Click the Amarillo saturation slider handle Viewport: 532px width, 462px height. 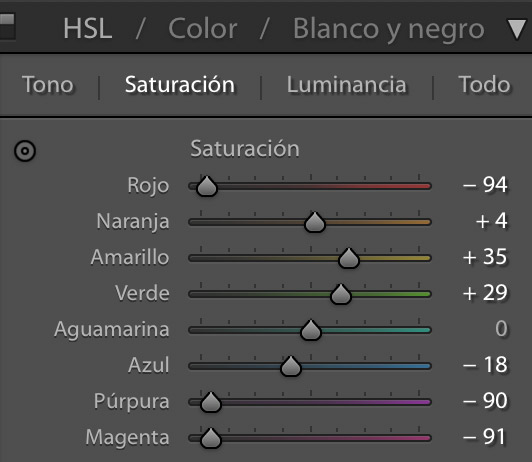point(348,258)
